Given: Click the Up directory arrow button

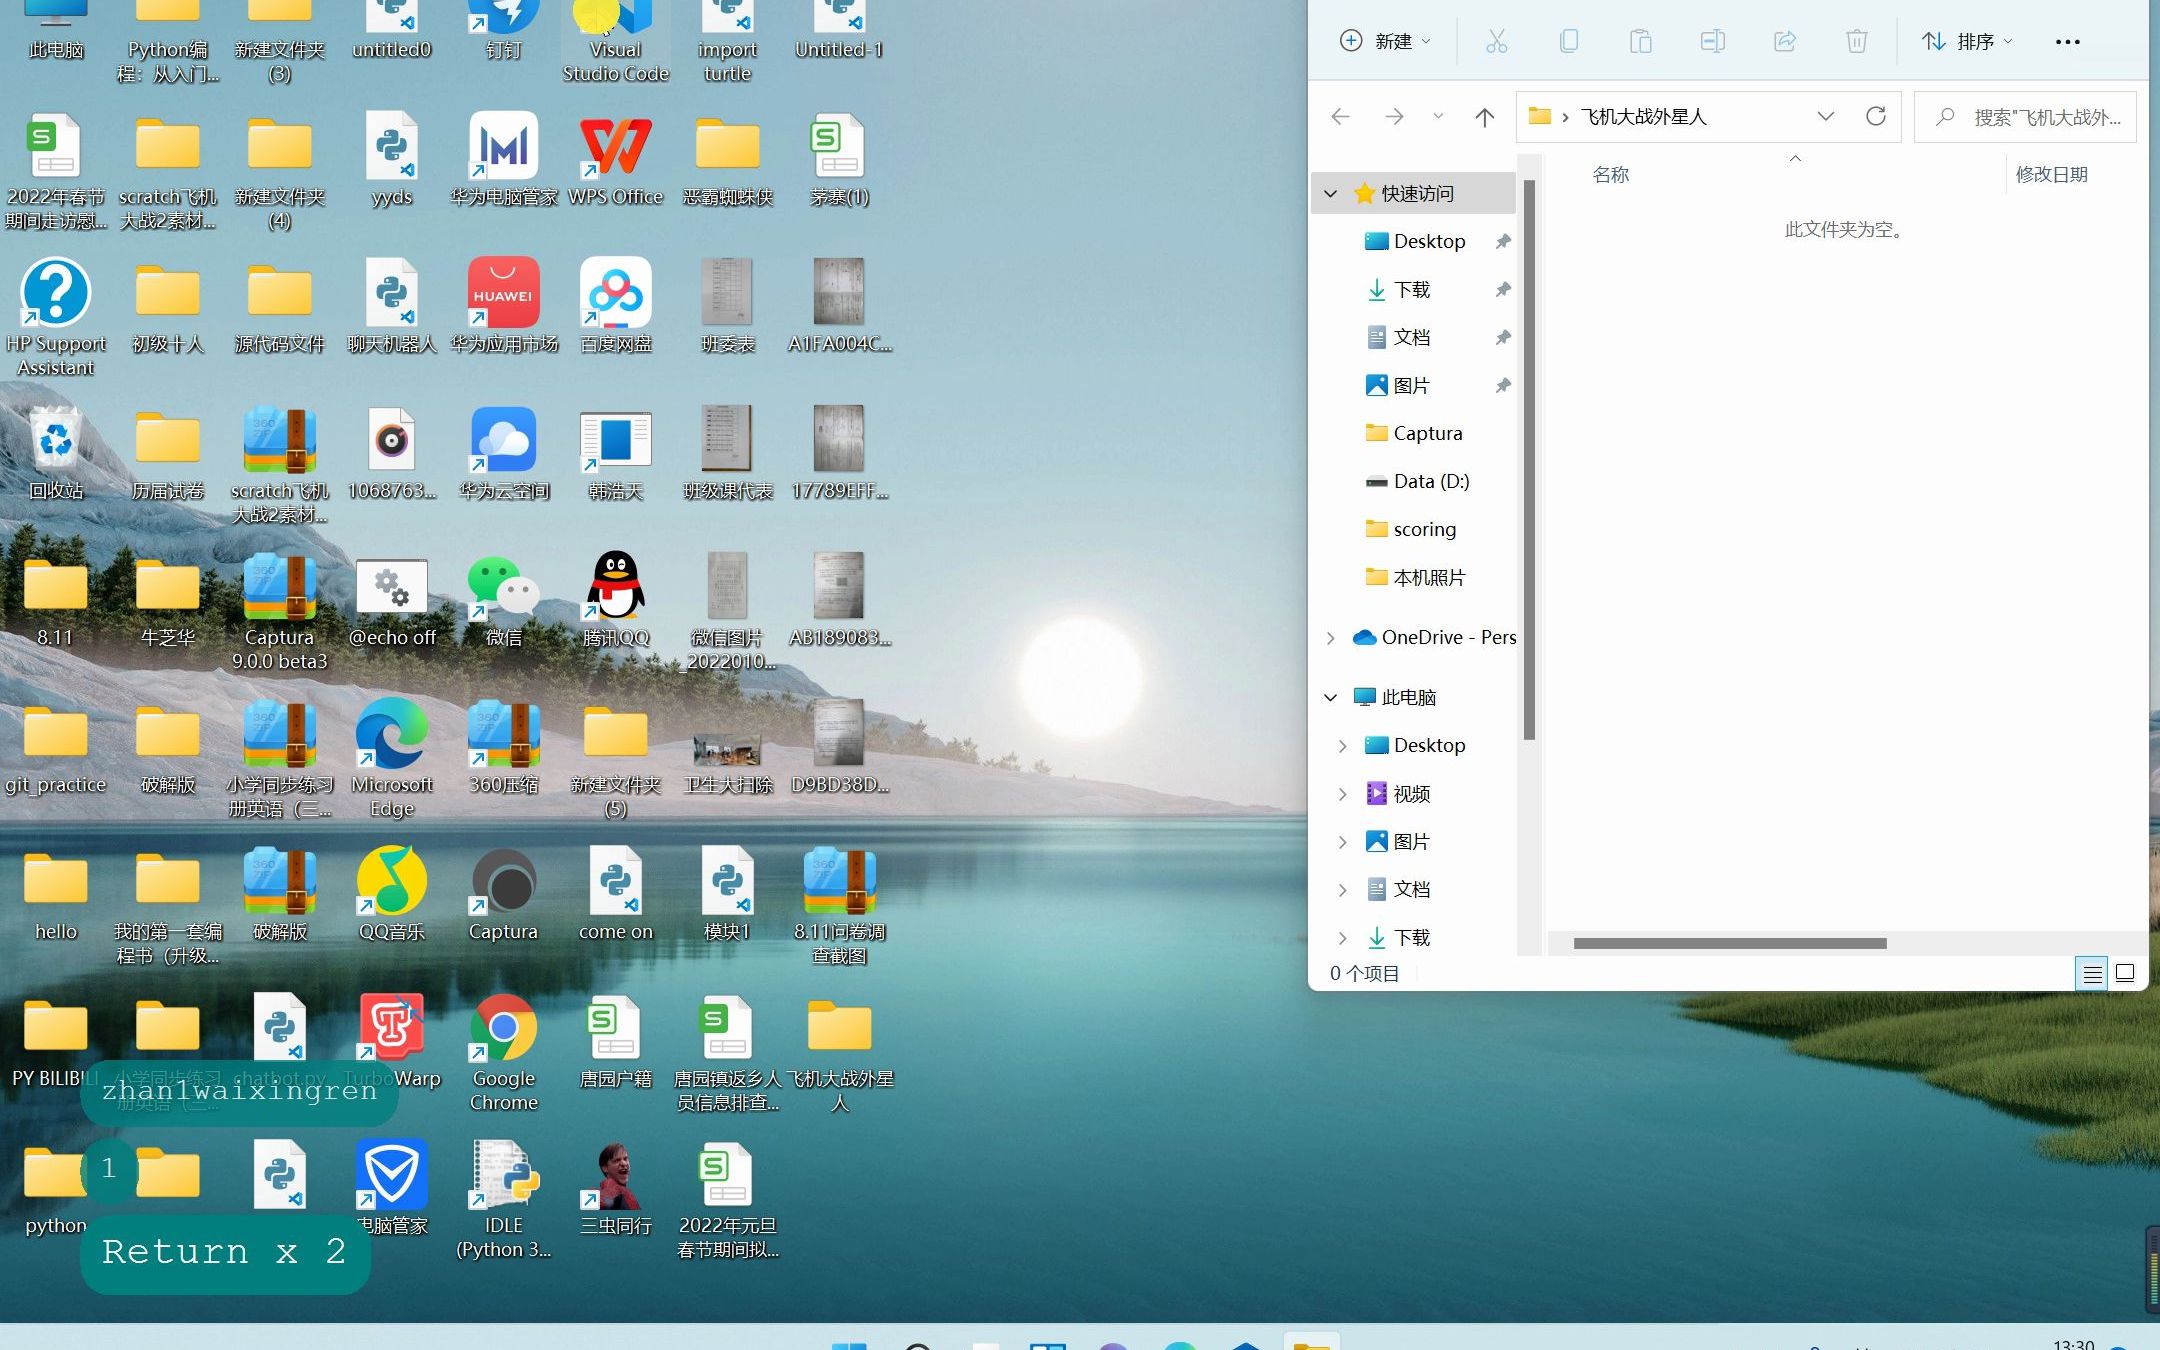Looking at the screenshot, I should (x=1484, y=117).
